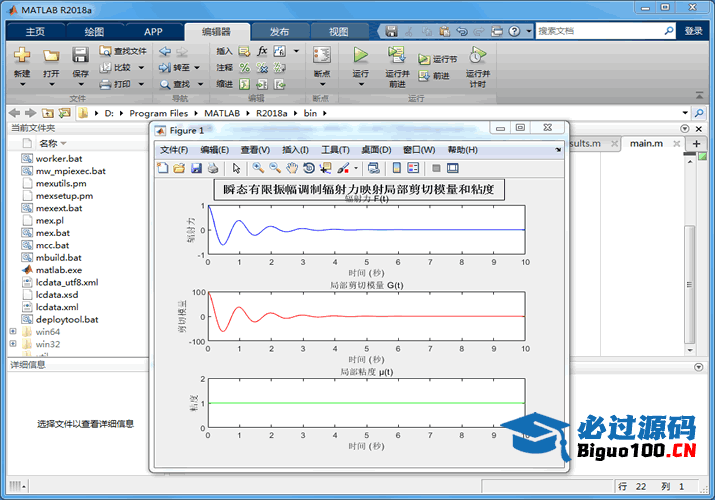Print figure from Figure 1 toolbar
The height and width of the screenshot is (500, 715).
pyautogui.click(x=213, y=168)
